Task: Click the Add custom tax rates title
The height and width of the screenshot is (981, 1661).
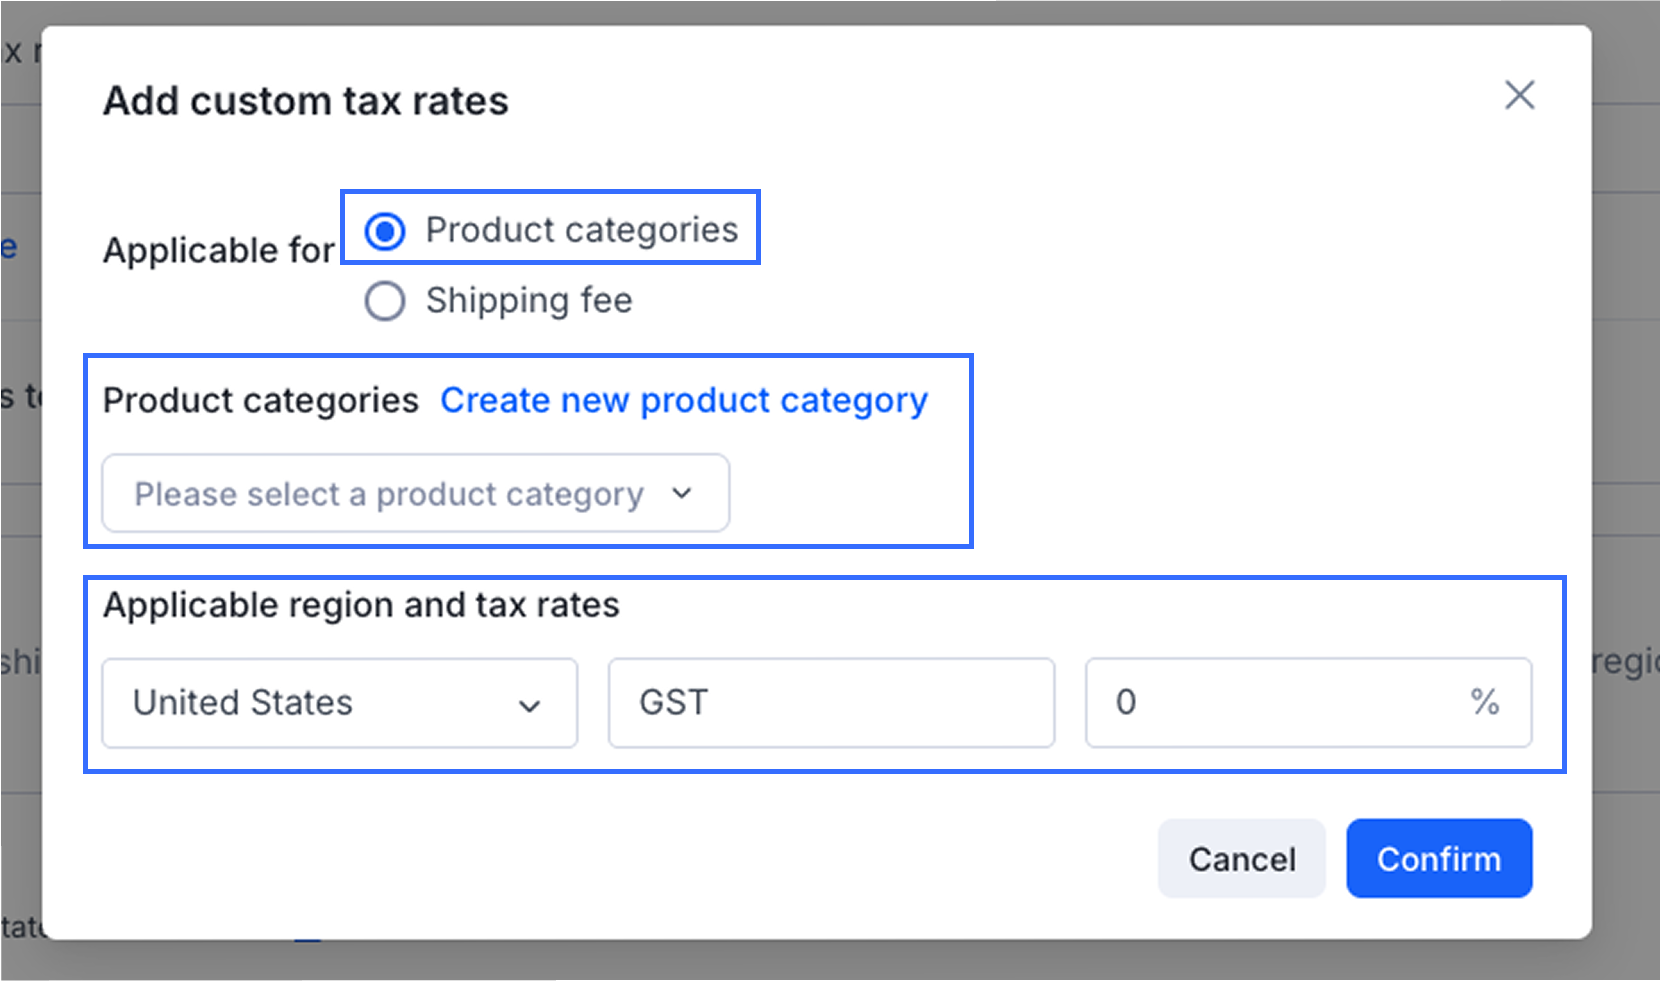Action: point(306,101)
